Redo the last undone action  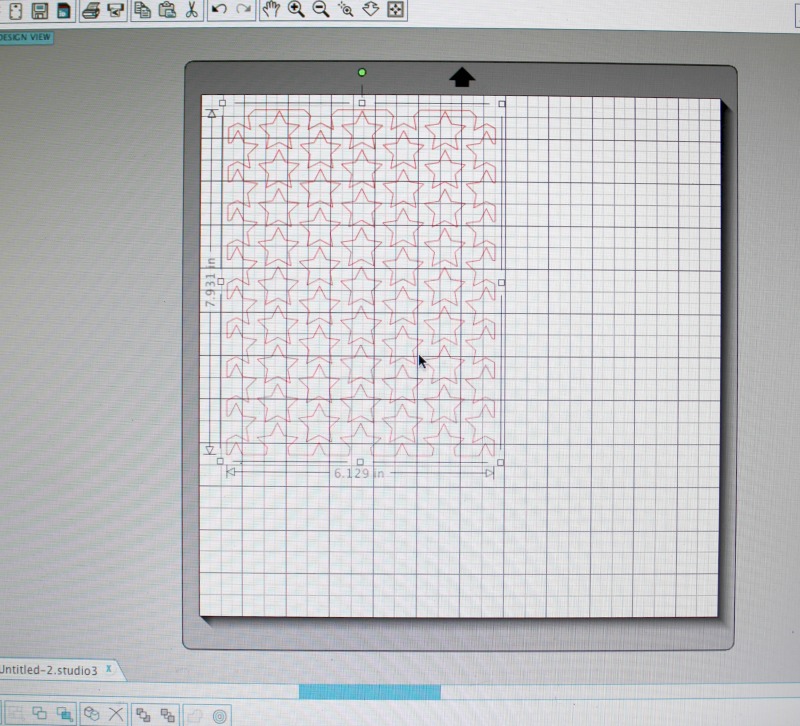coord(243,10)
